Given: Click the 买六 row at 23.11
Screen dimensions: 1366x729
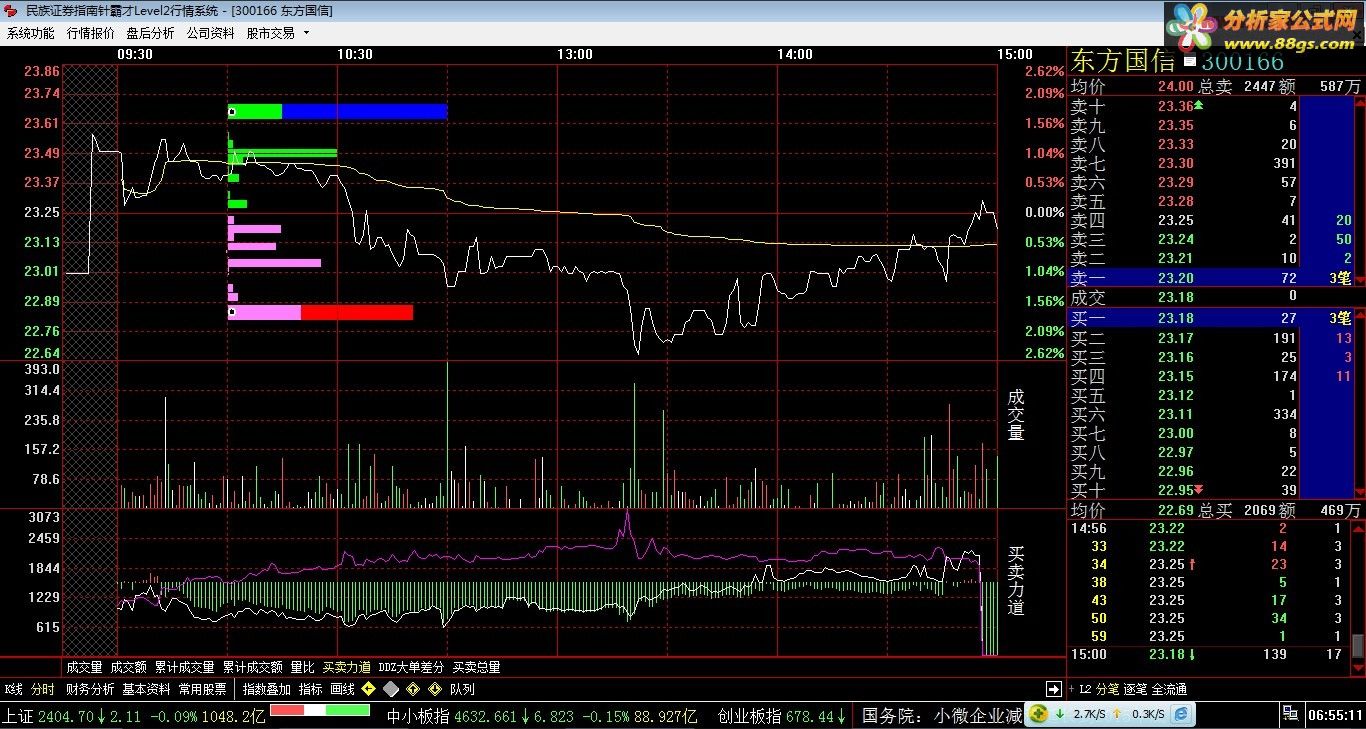Looking at the screenshot, I should pyautogui.click(x=1184, y=414).
